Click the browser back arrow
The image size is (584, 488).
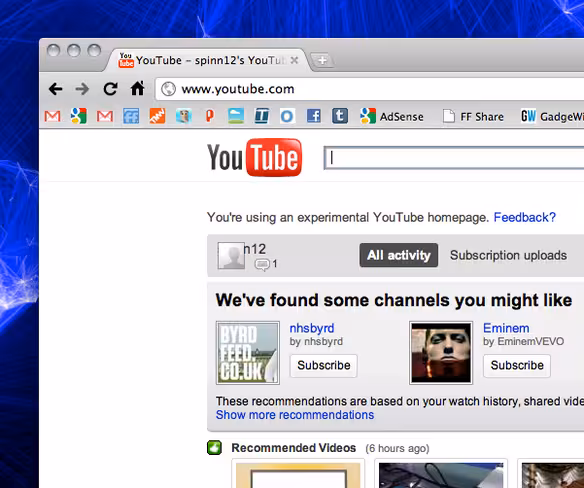55,89
